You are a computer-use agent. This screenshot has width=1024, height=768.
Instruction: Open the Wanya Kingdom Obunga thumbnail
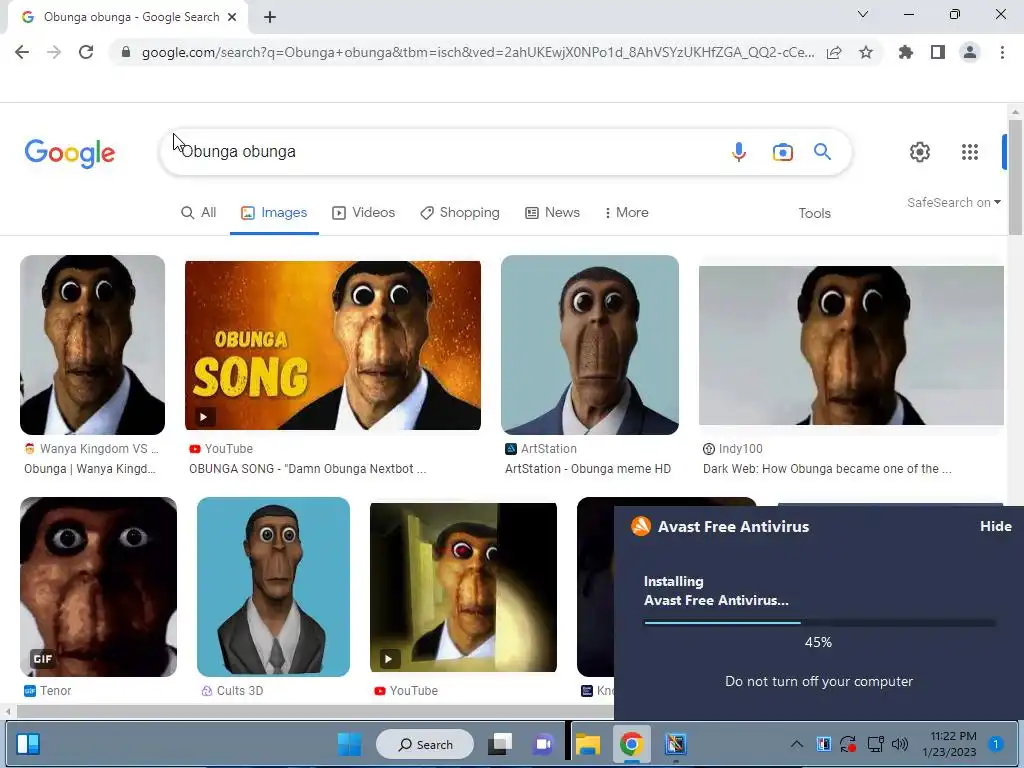click(x=92, y=345)
